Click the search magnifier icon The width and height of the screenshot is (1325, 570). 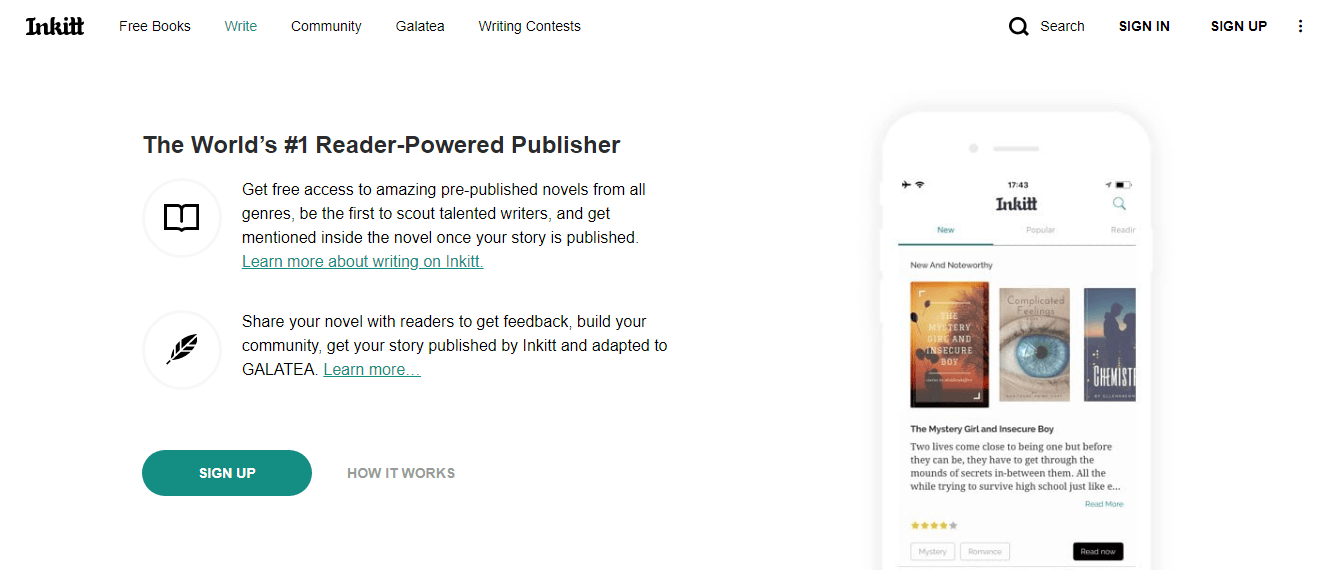coord(1018,27)
